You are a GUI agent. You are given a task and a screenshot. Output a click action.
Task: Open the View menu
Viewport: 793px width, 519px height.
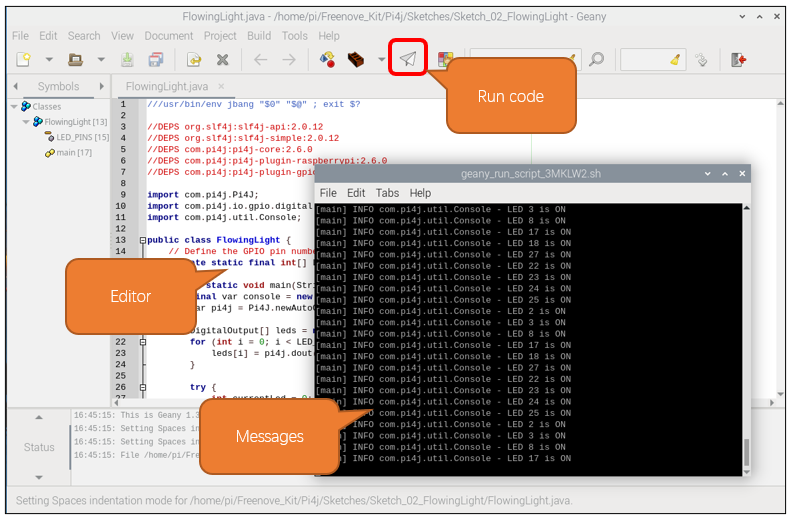pos(122,36)
